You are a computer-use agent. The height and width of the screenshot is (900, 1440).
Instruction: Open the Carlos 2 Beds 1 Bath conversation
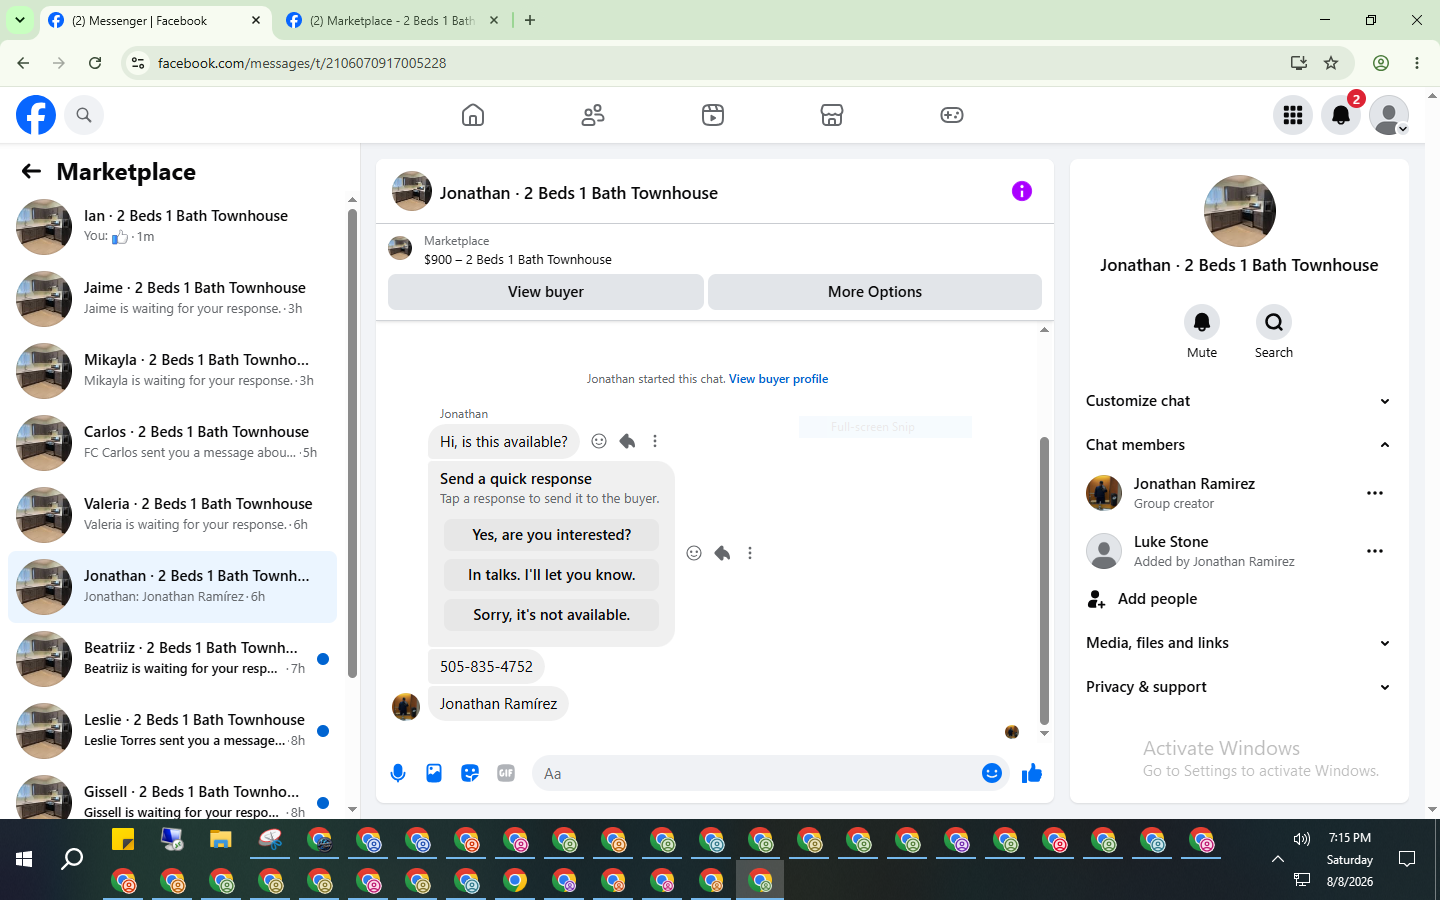pos(172,443)
